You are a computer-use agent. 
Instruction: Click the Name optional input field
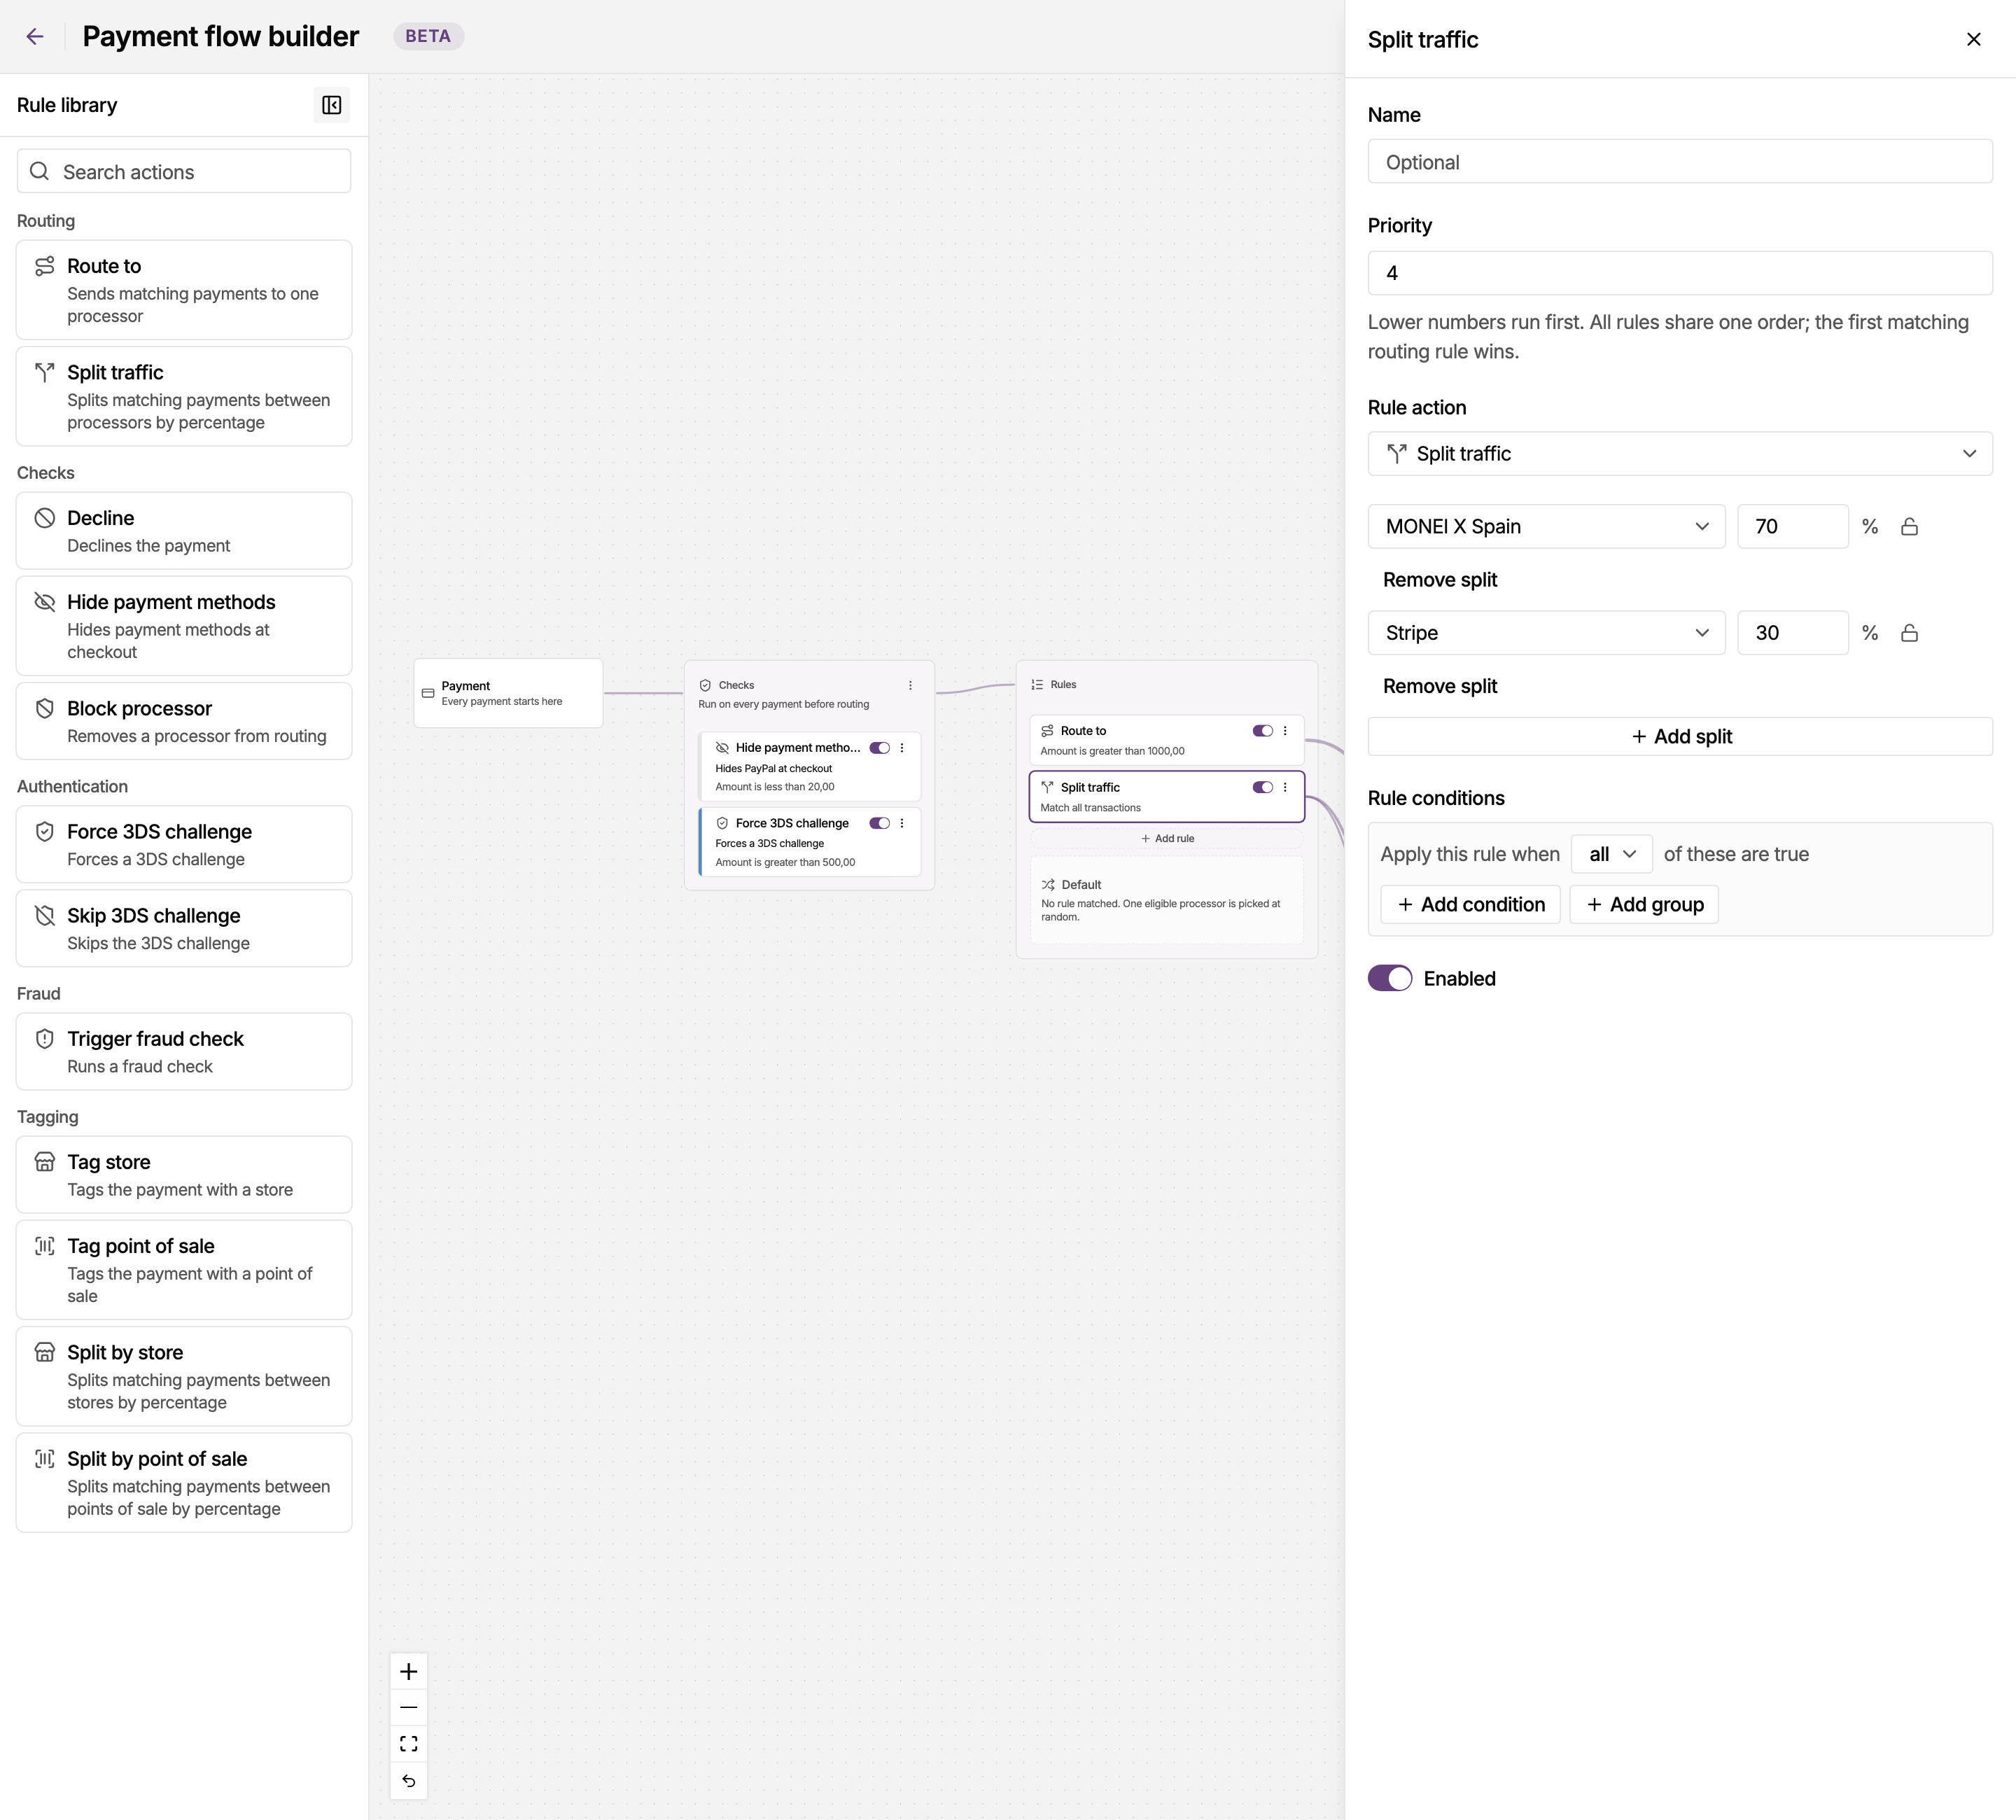(1680, 161)
